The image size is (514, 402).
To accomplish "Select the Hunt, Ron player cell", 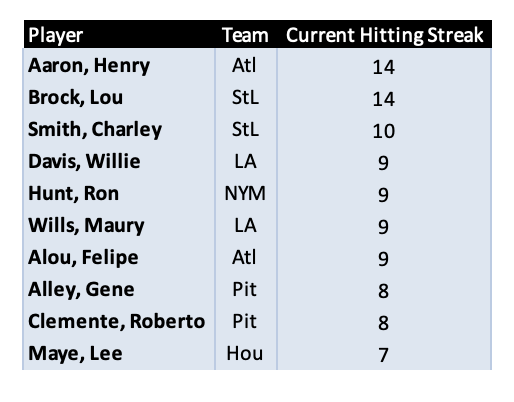I will [119, 193].
